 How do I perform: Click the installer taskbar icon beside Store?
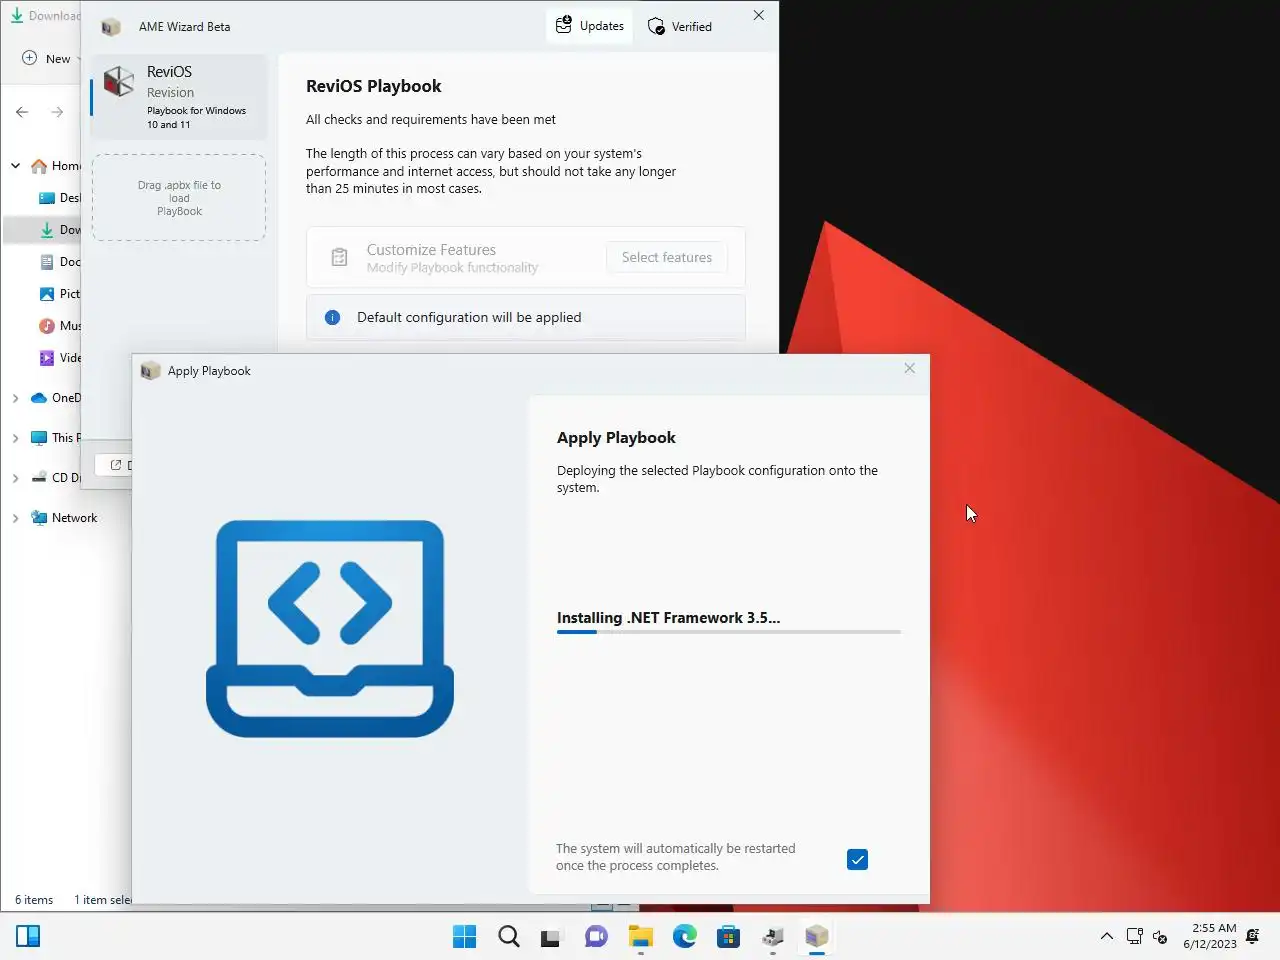tap(772, 937)
